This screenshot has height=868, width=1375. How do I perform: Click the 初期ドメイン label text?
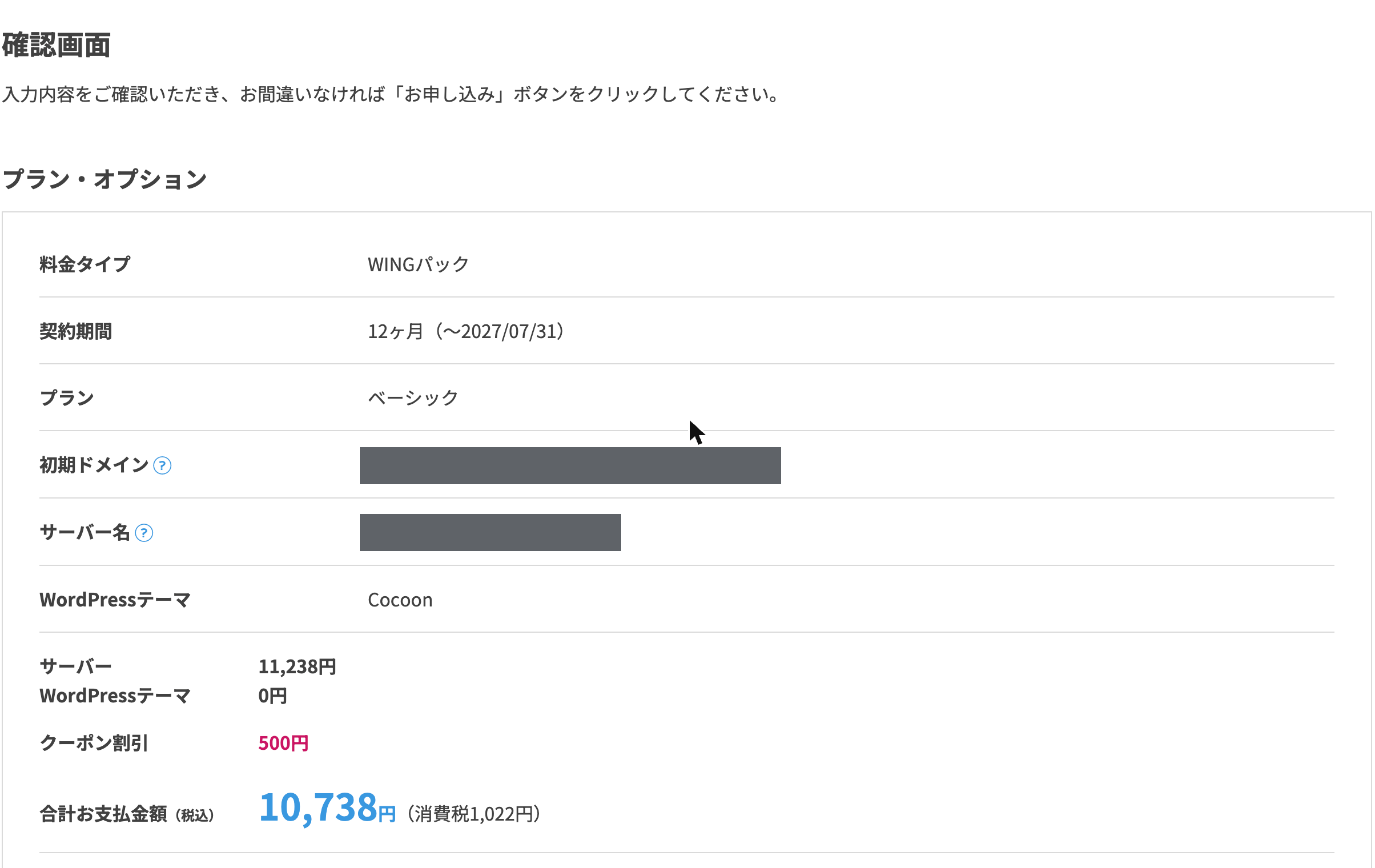pos(94,465)
